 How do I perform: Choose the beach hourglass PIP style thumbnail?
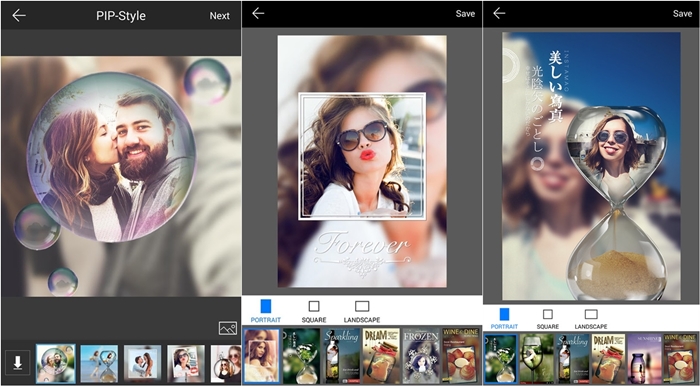99,364
